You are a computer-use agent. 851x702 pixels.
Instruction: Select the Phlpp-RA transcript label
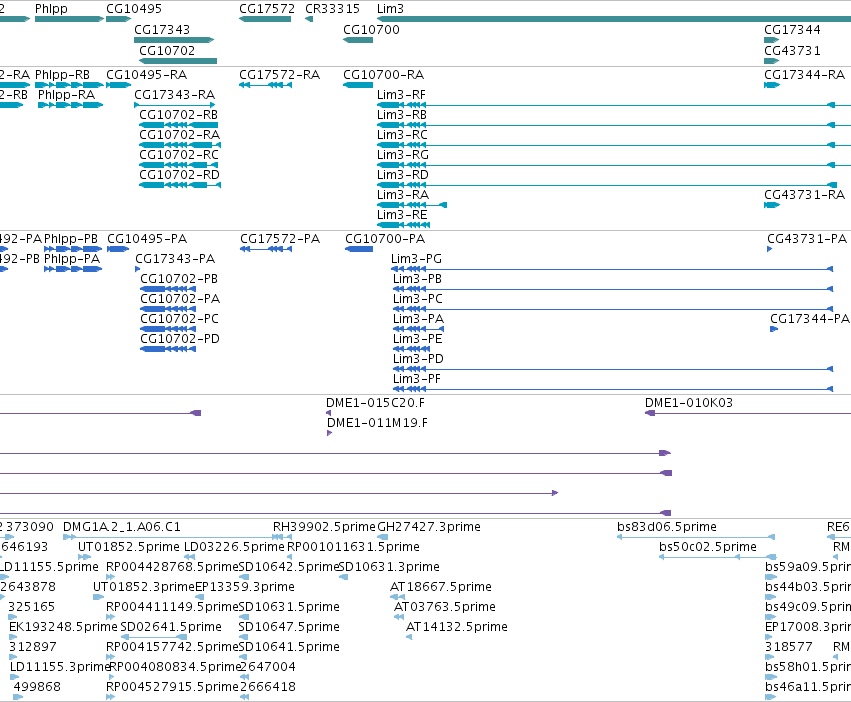coord(66,94)
